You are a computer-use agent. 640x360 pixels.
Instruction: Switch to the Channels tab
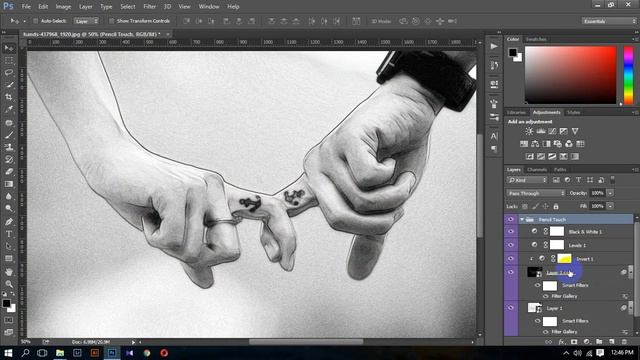point(537,169)
